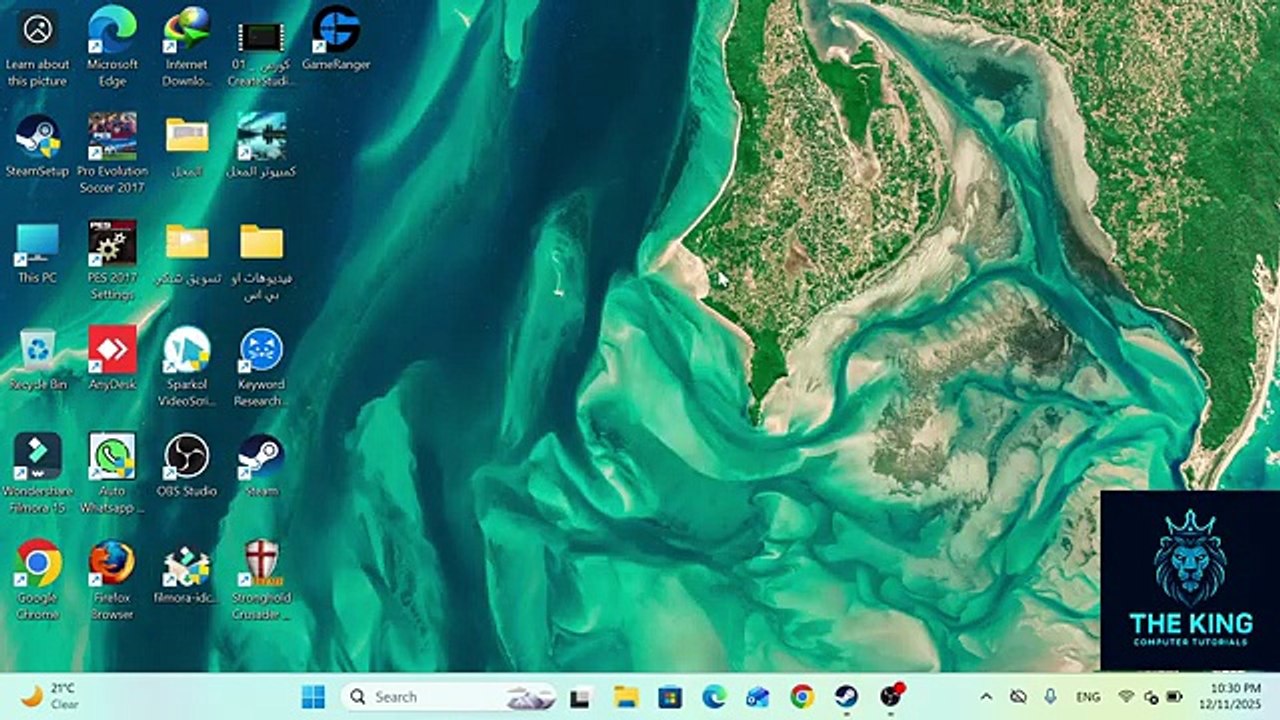
Task: Select the This PC desktop icon
Action: (37, 253)
